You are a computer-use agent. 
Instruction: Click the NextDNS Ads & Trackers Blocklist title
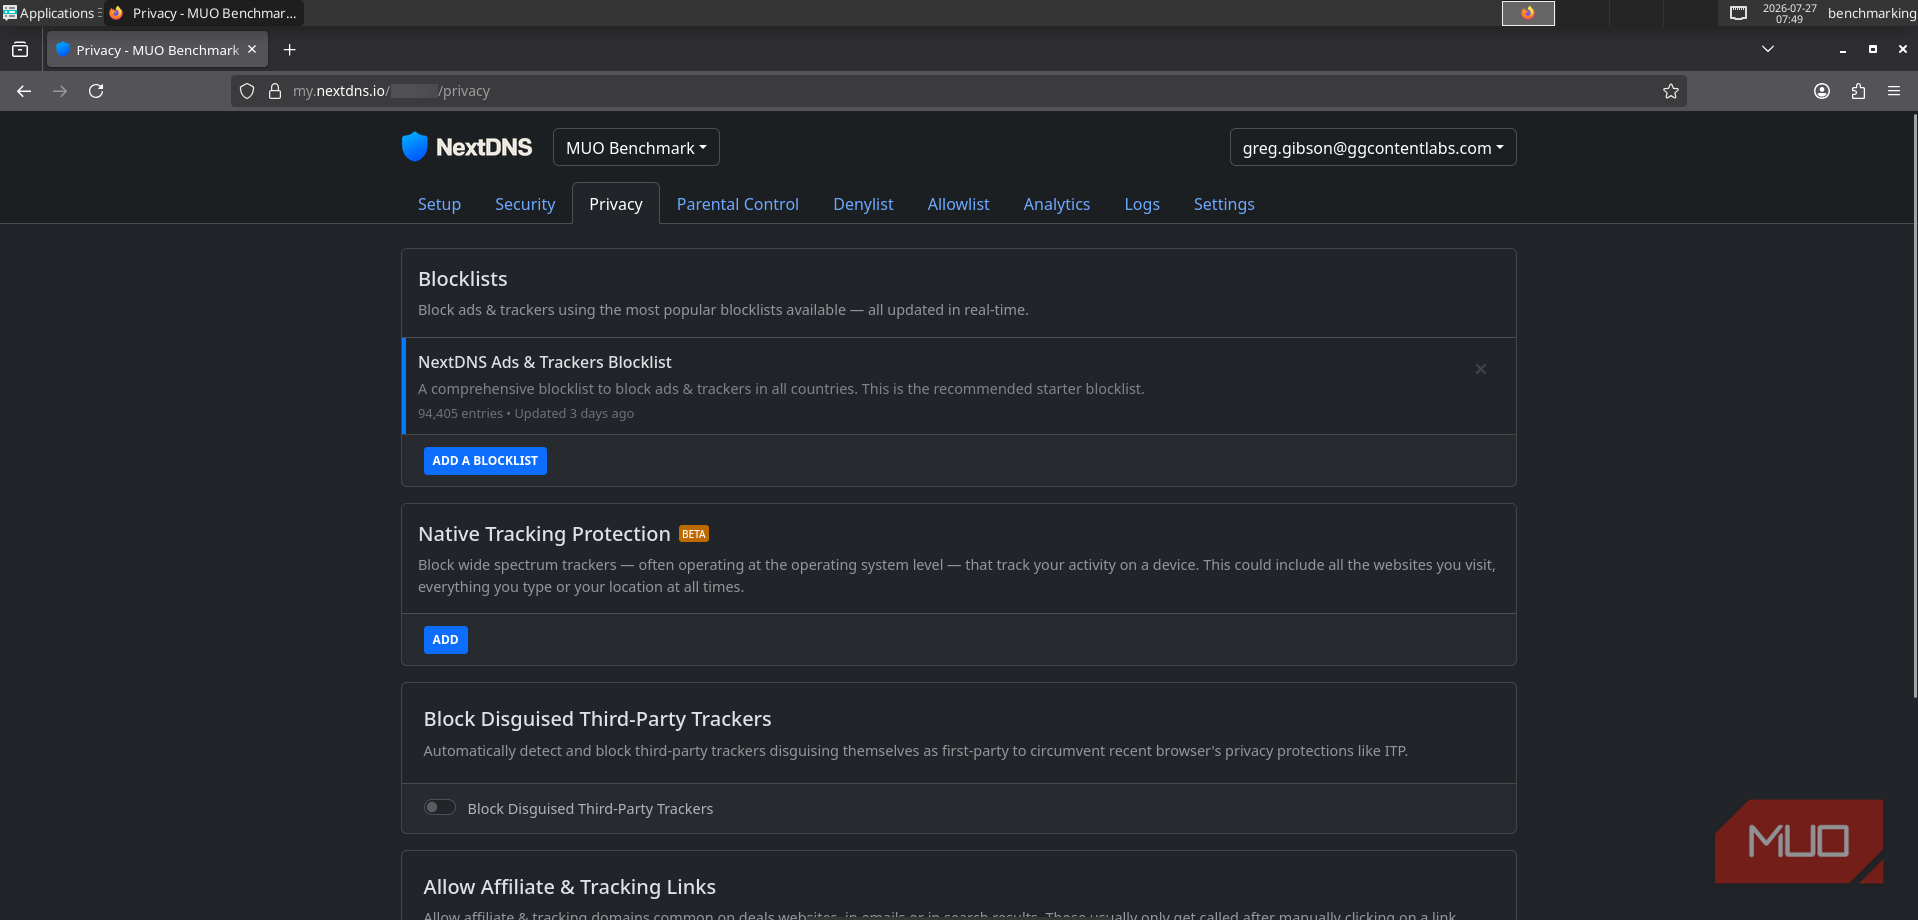(545, 362)
